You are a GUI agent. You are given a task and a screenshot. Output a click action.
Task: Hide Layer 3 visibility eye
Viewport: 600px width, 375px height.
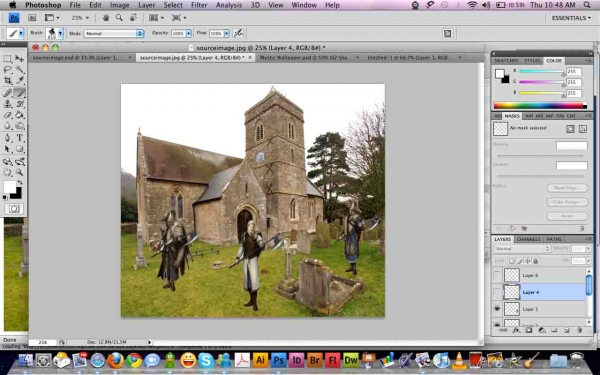tap(497, 309)
